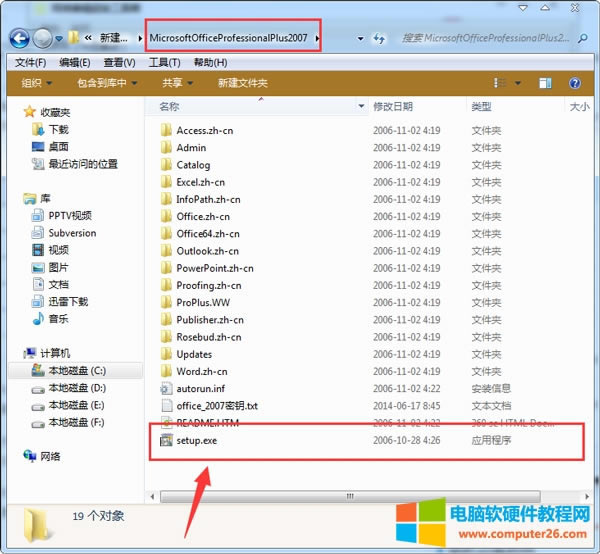Open the view options dropdown arrow
Image resolution: width=600 pixels, height=554 pixels.
pos(518,83)
